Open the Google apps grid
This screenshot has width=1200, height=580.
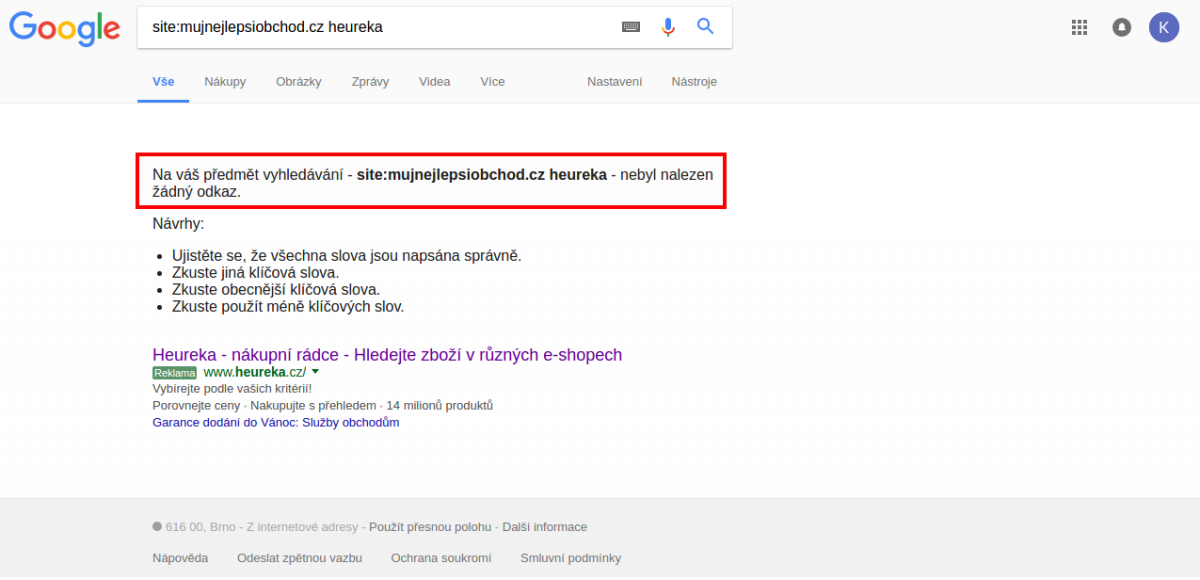tap(1079, 27)
